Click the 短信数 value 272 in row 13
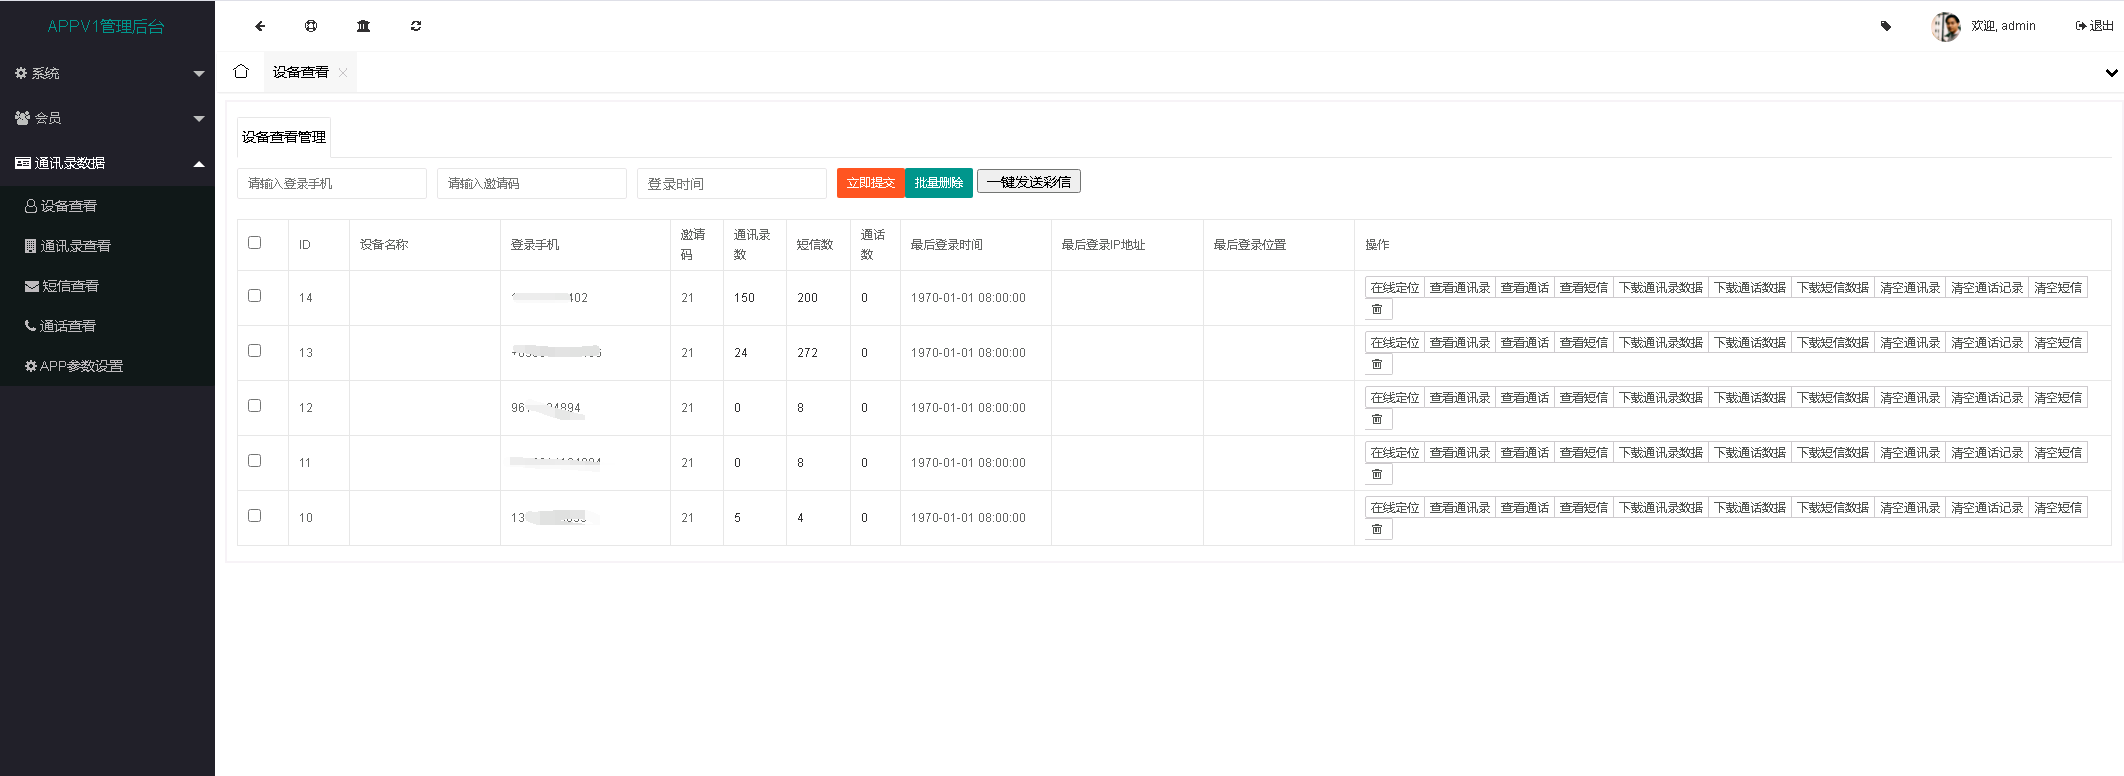Image resolution: width=2124 pixels, height=776 pixels. (807, 353)
